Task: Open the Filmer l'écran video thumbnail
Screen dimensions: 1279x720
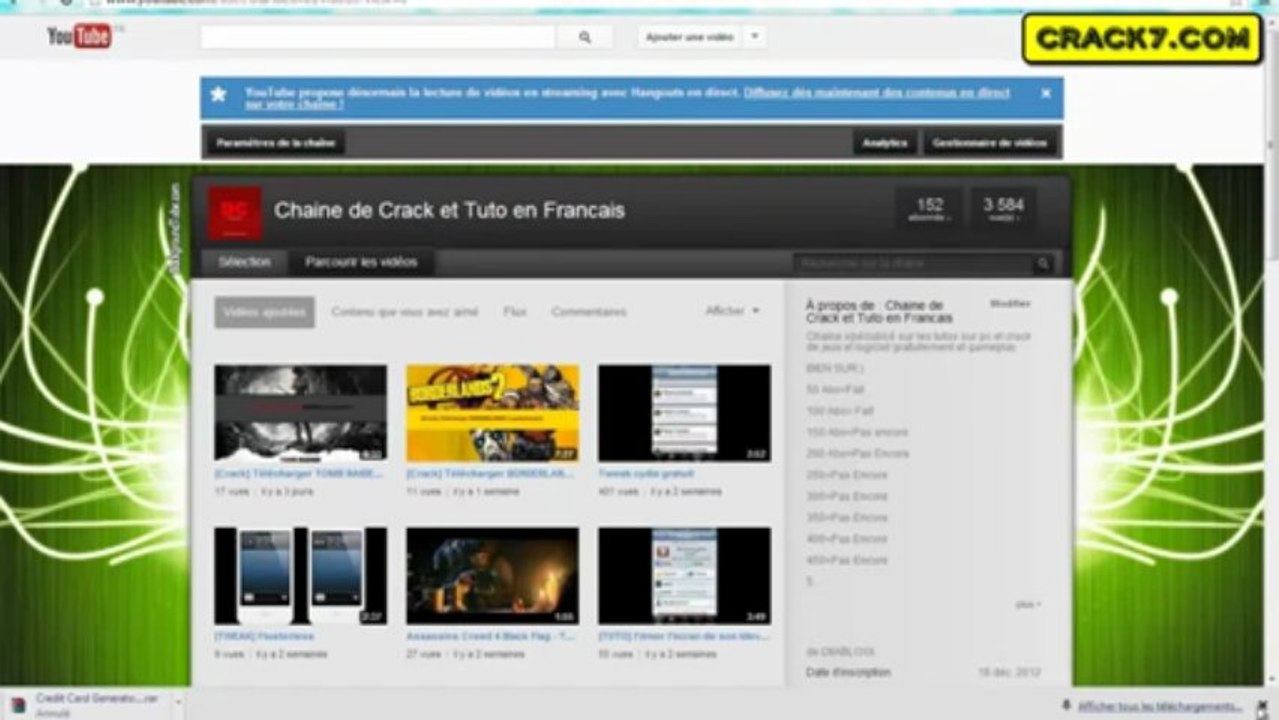Action: pyautogui.click(x=684, y=576)
